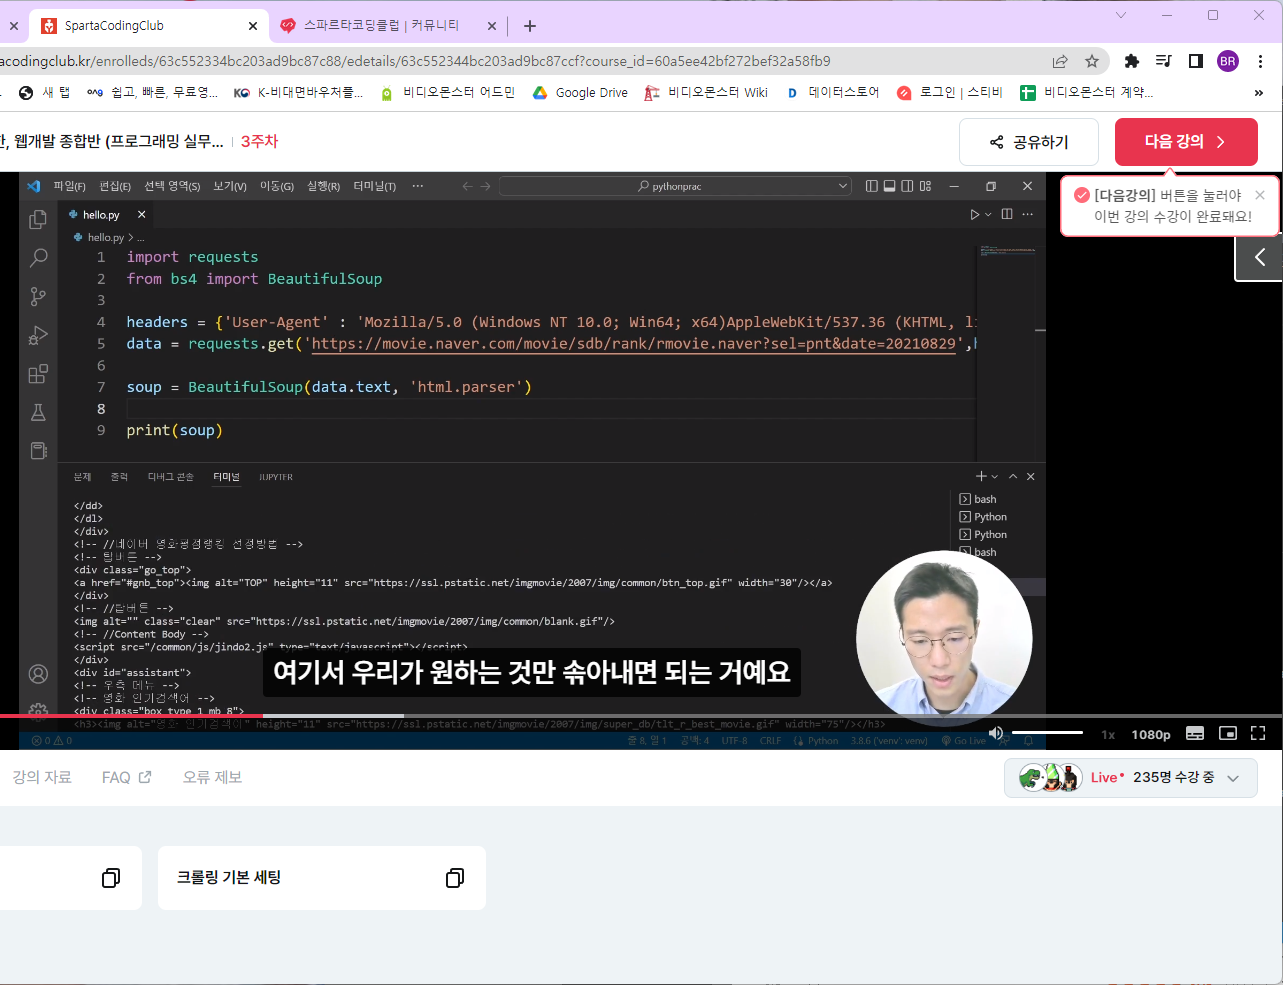
Task: Open Chrome extensions puzzle icon
Action: pyautogui.click(x=1132, y=61)
